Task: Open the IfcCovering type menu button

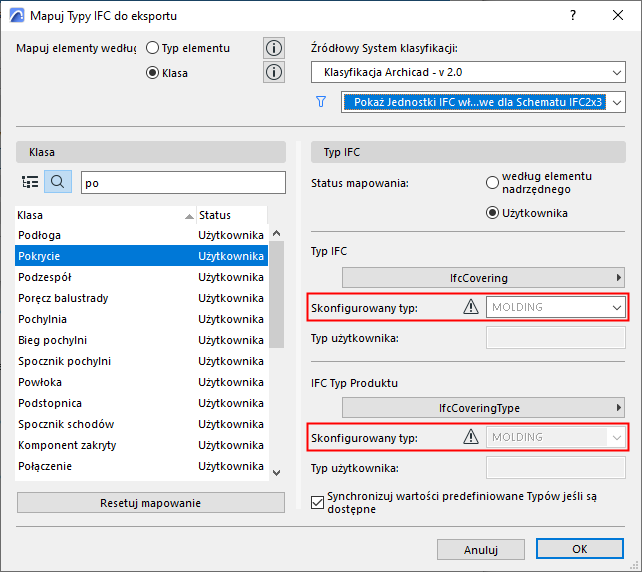Action: pyautogui.click(x=484, y=277)
